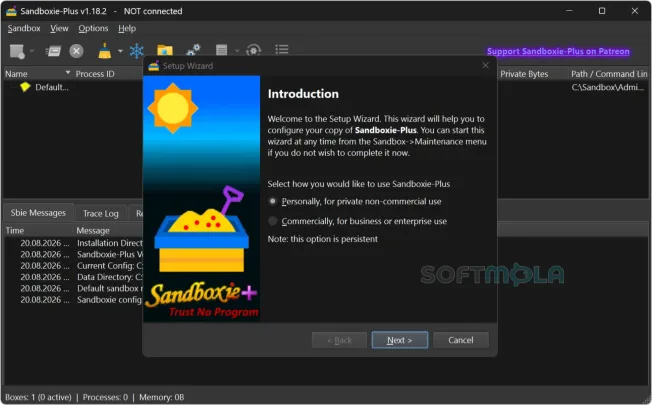Click the New Sandbox toolbar icon
This screenshot has height=405, width=652.
tap(17, 51)
